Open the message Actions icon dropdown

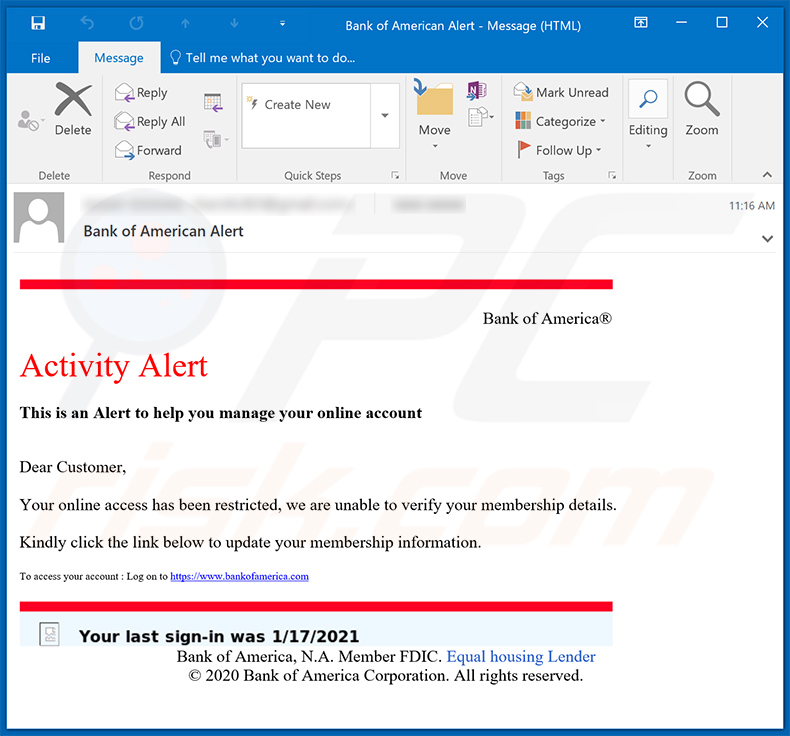(481, 117)
